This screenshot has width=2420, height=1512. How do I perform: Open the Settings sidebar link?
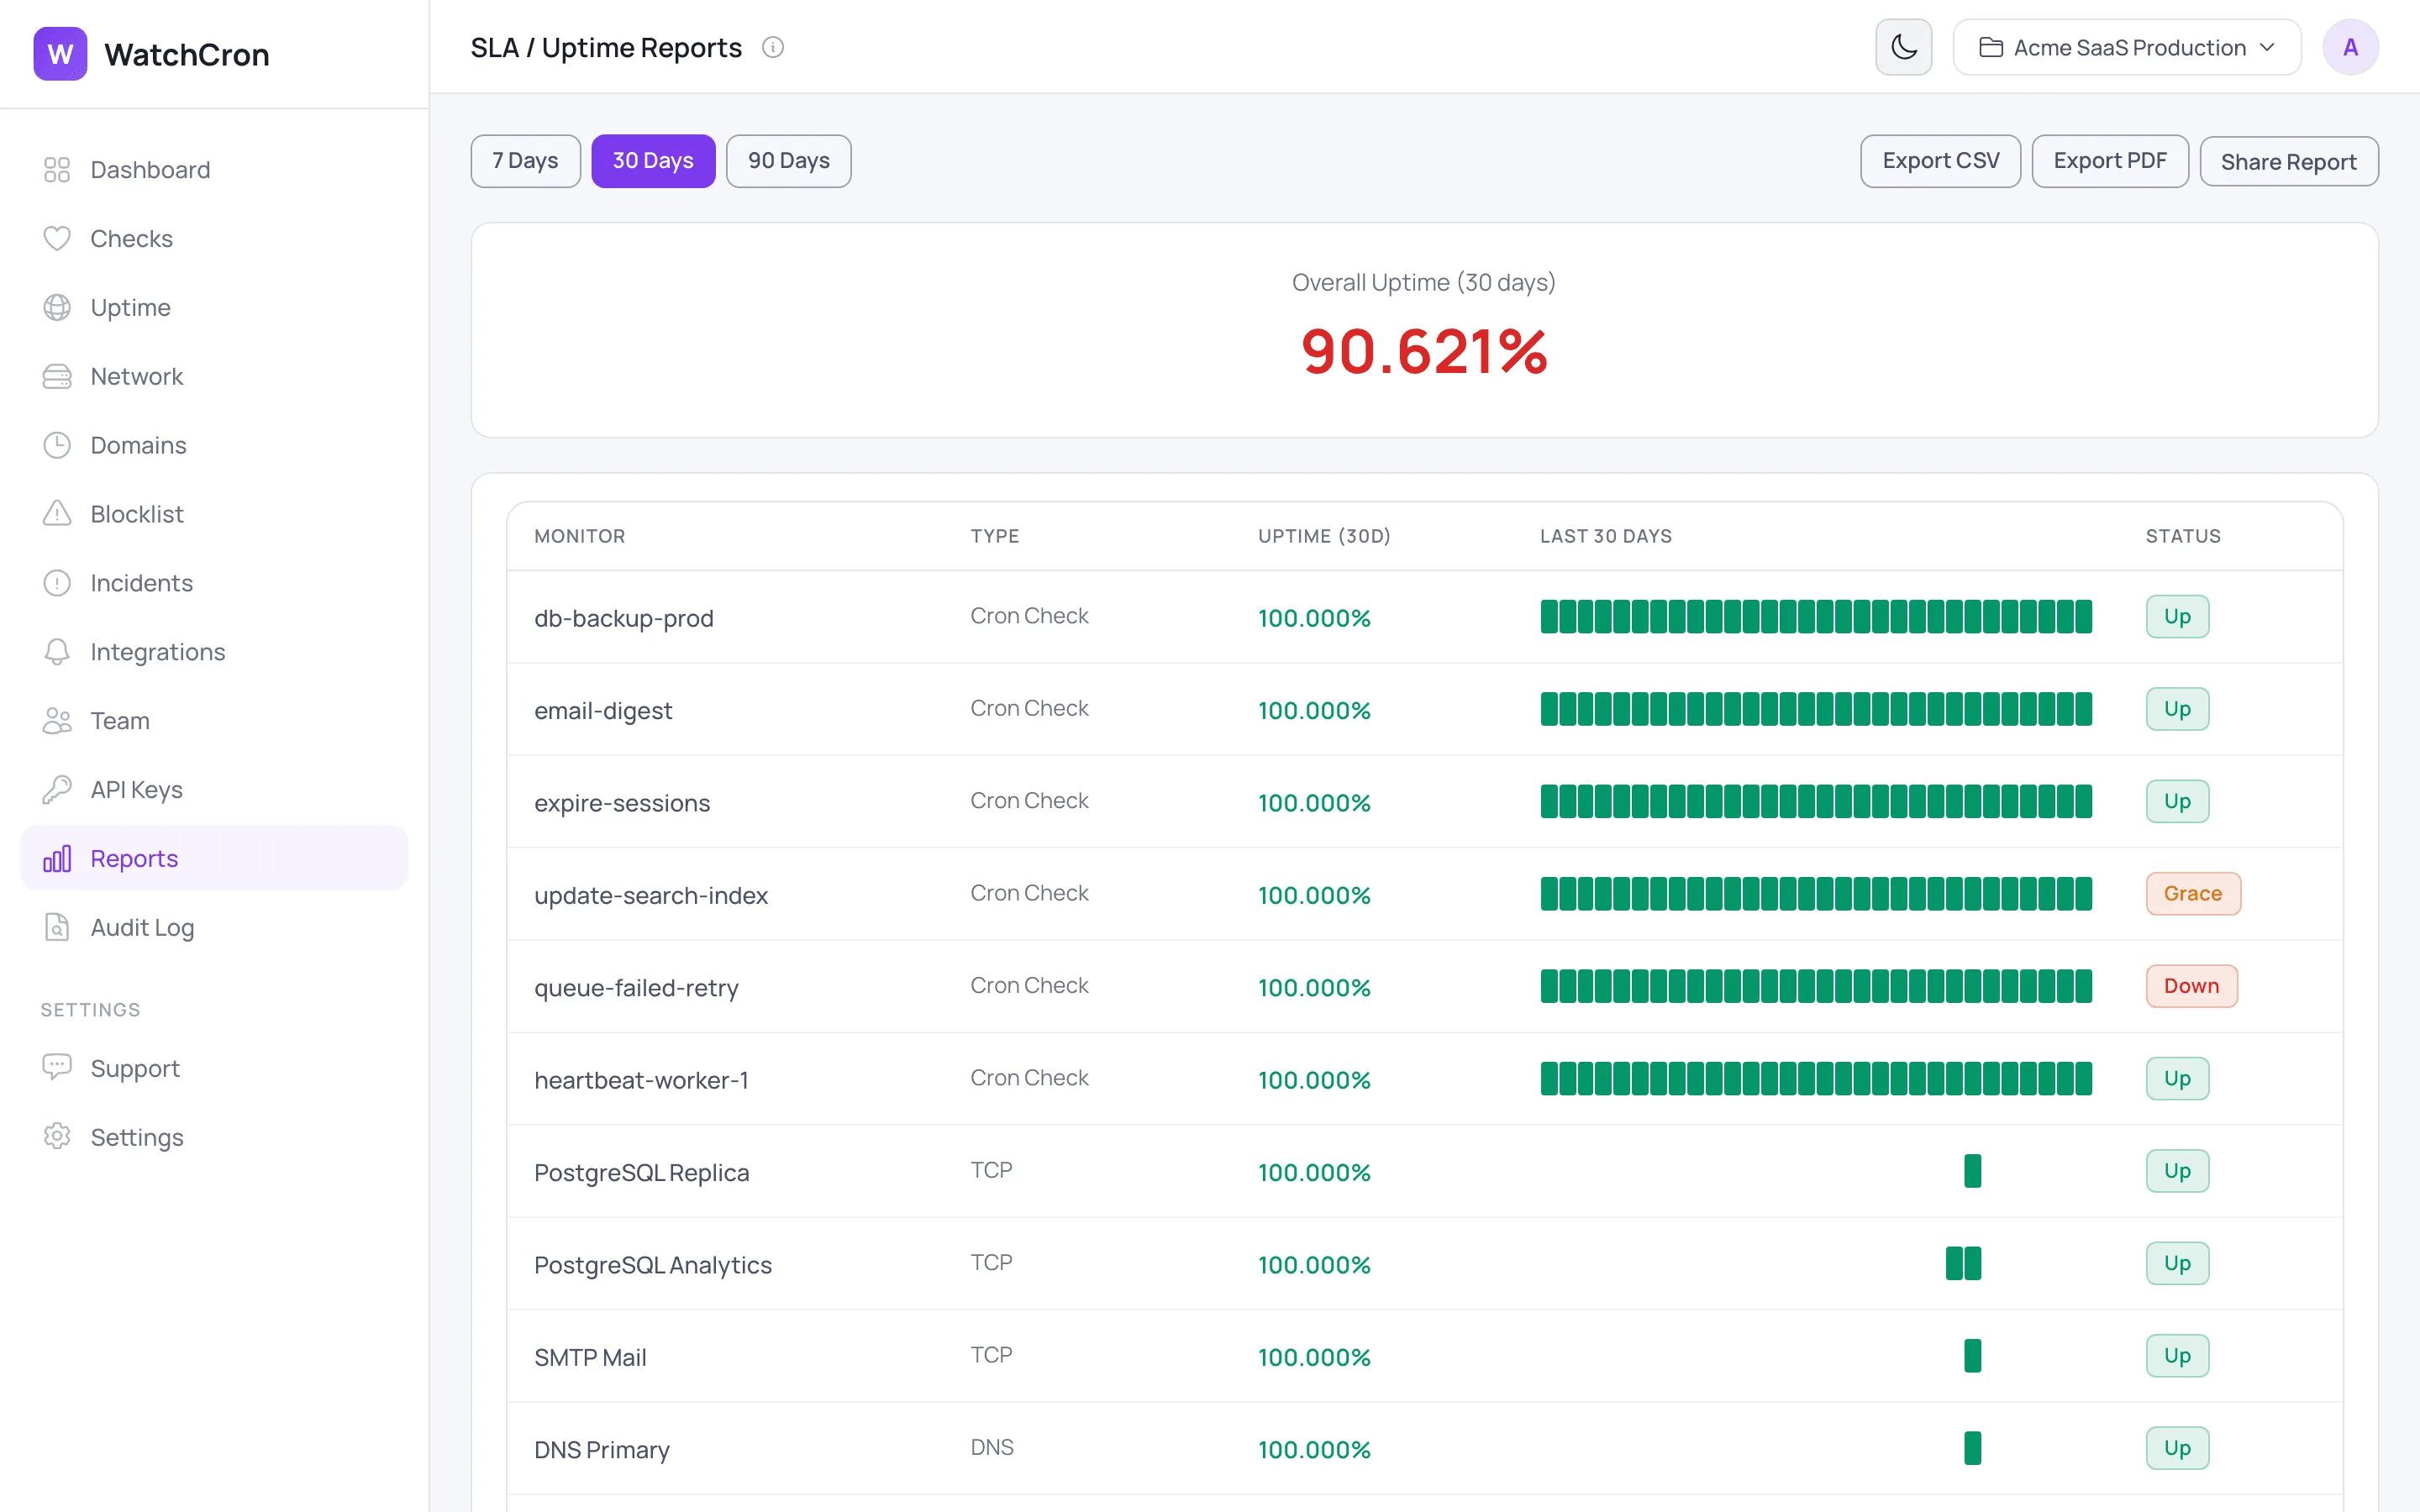click(214, 1137)
